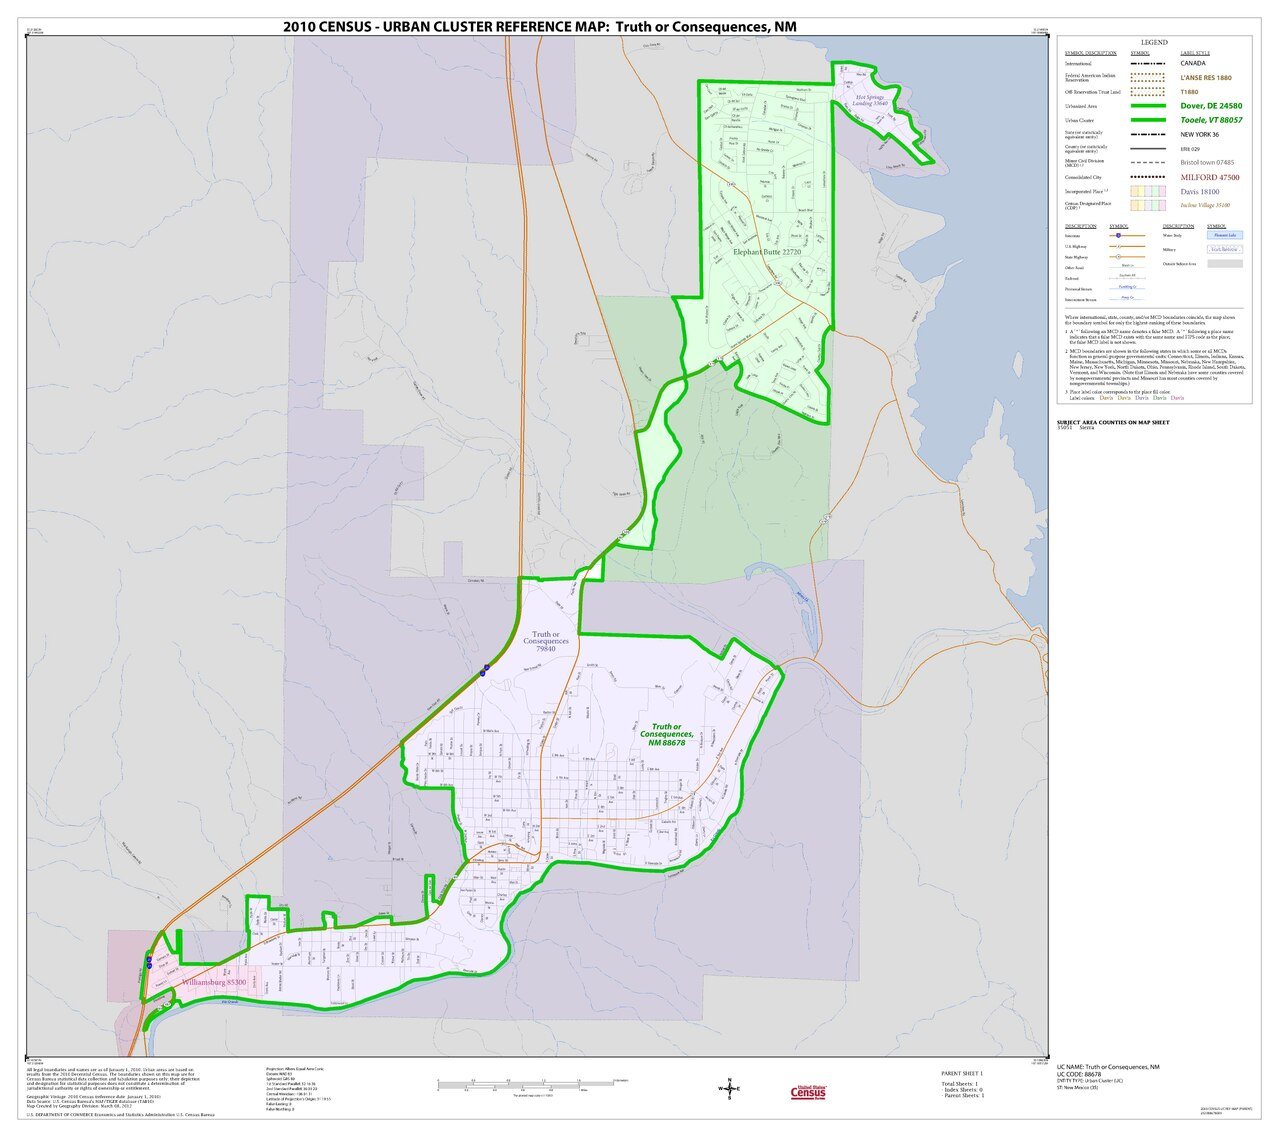
Task: Click the interstate shield near Truth or Consequences 79840
Action: 484,671
